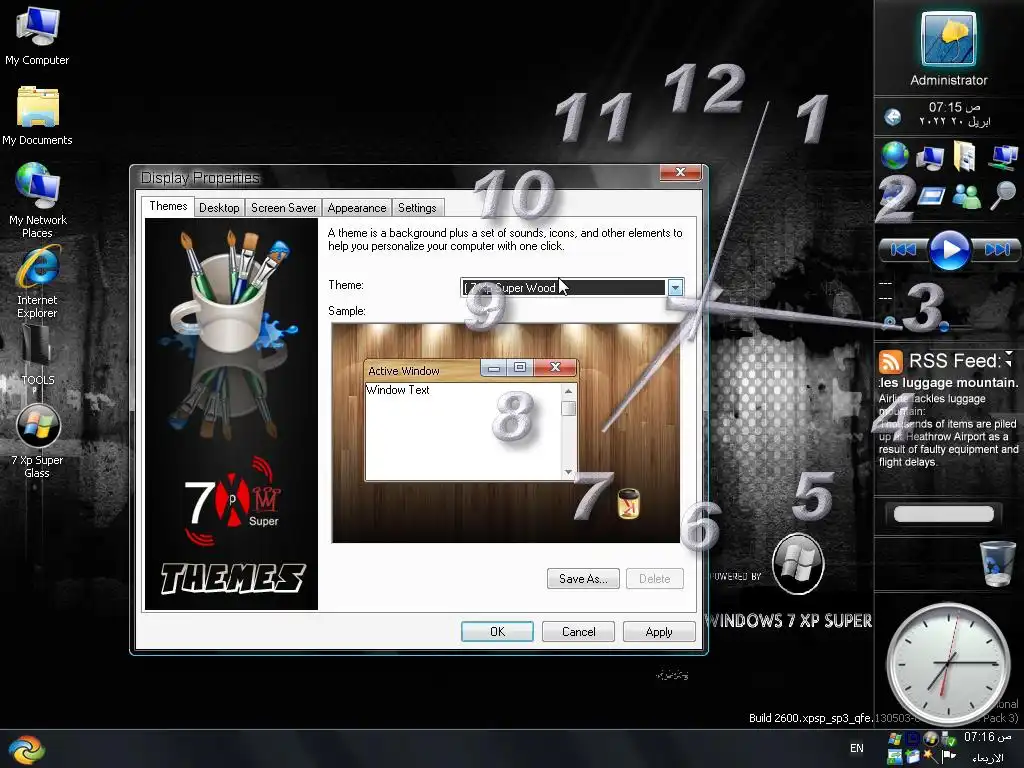Open the magnifier search icon in sidebar

[1003, 195]
